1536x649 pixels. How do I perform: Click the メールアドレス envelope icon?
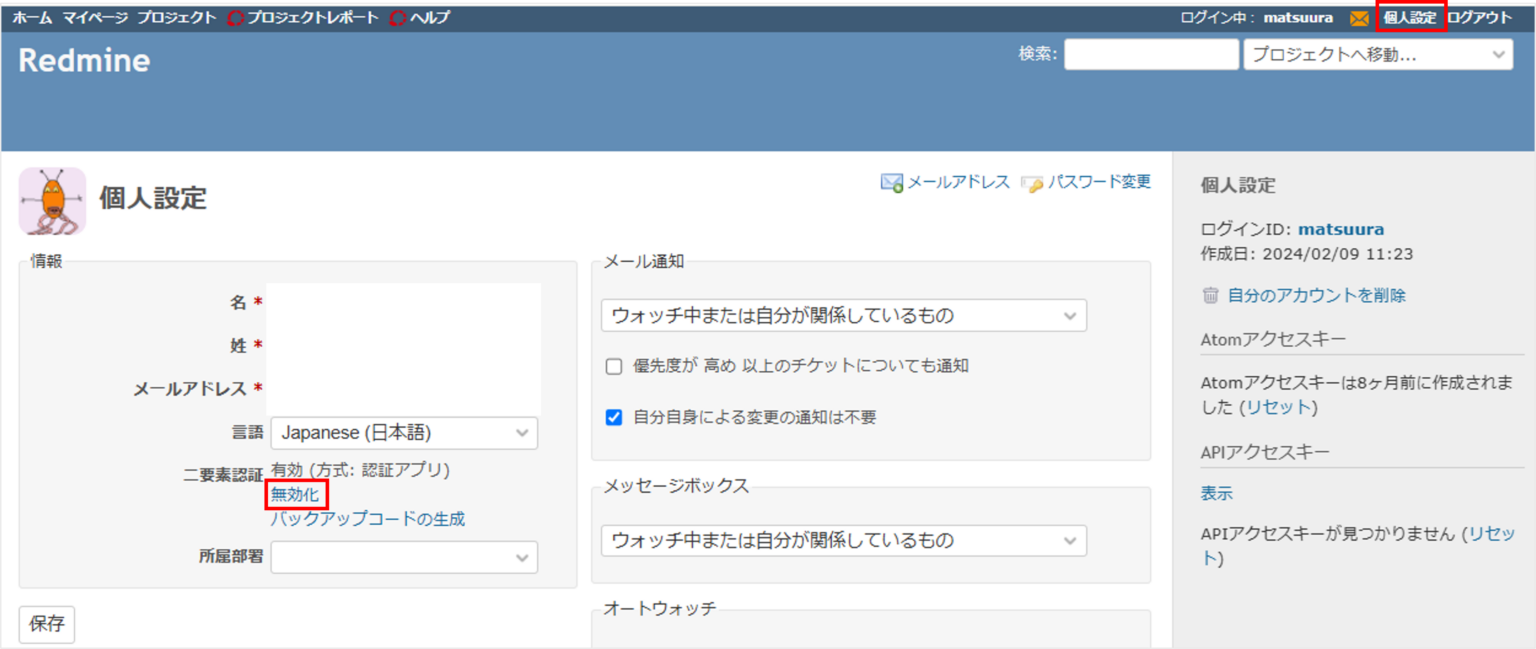click(890, 181)
